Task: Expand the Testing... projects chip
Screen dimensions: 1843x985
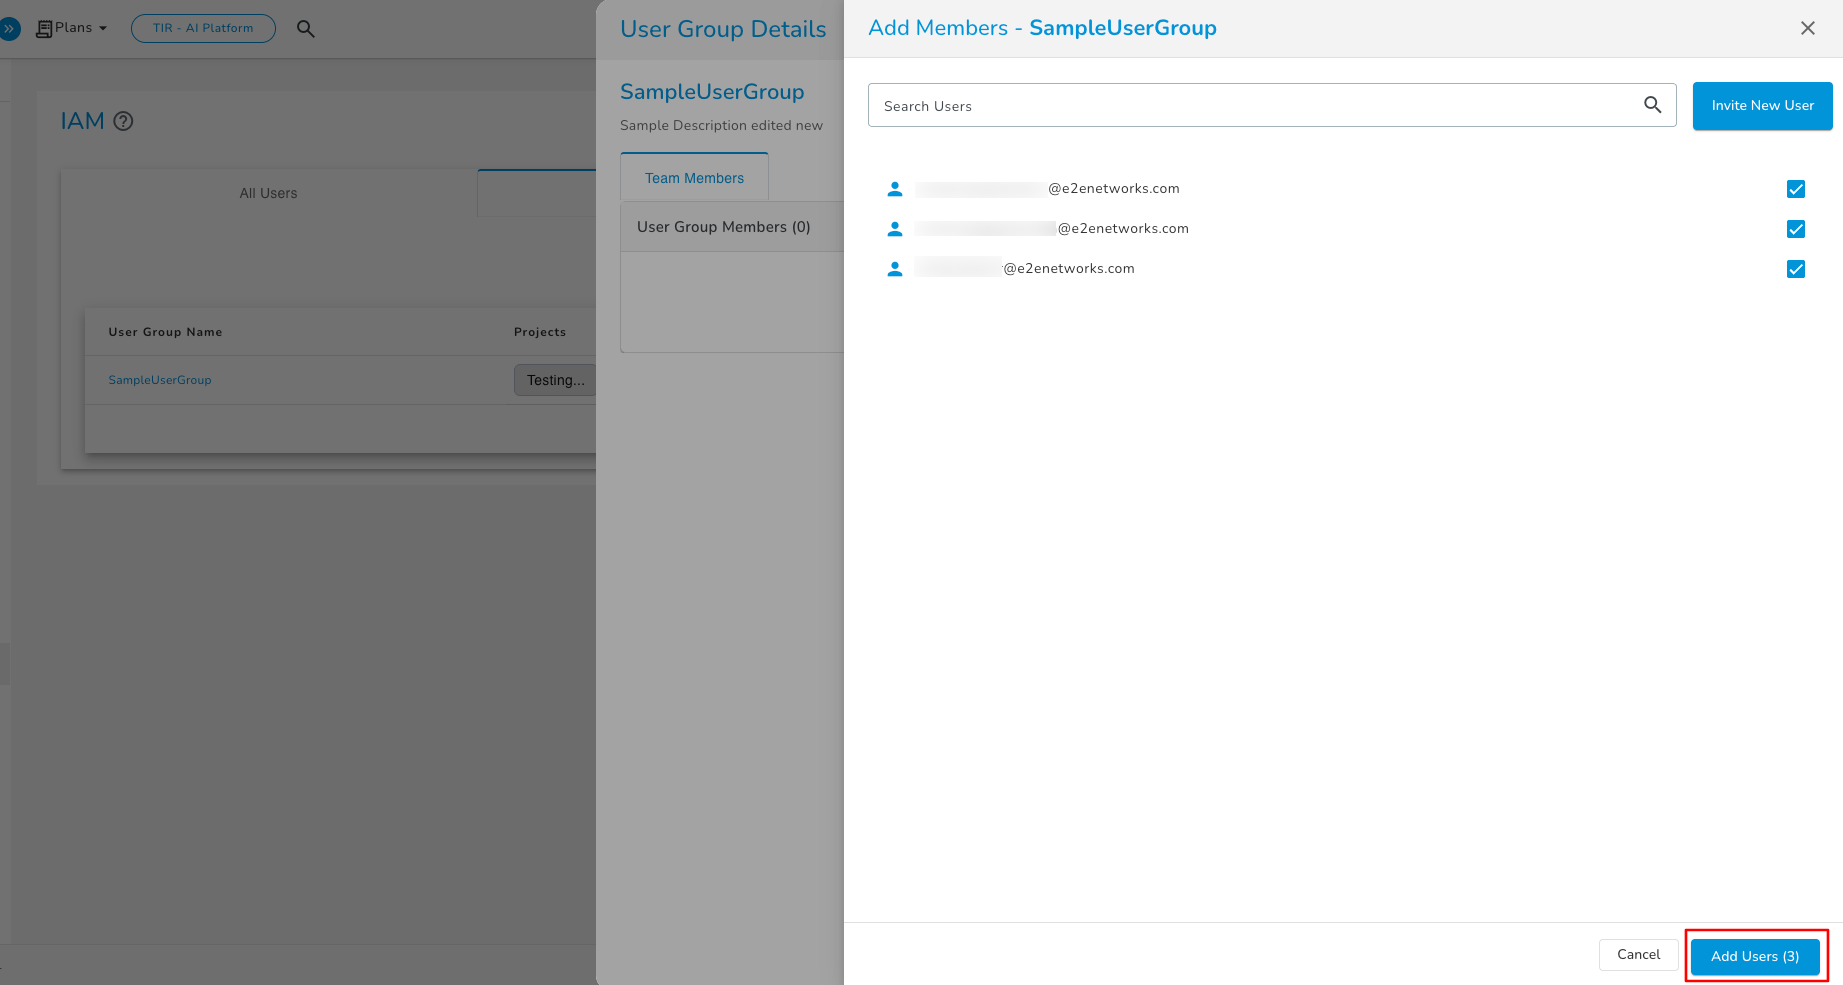Action: [x=555, y=380]
